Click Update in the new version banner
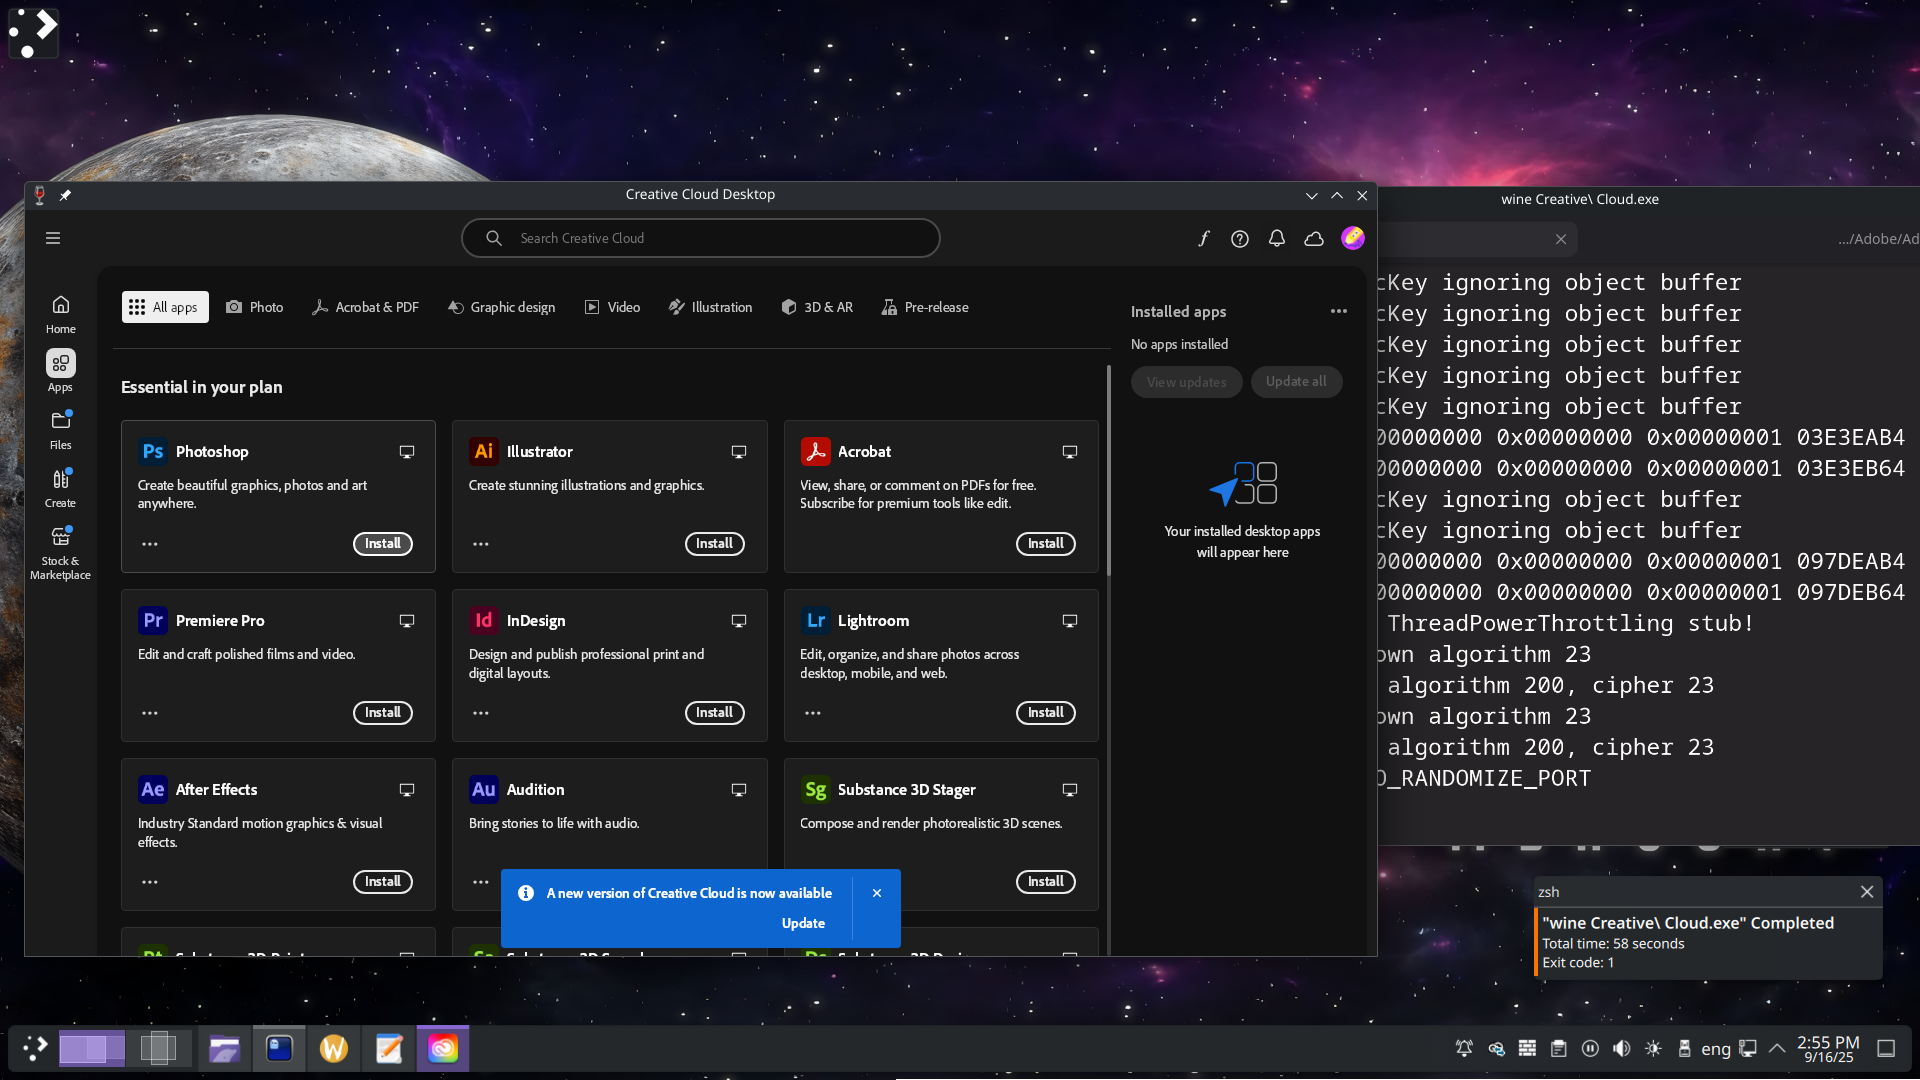Screen dimensions: 1920x1080 click(x=803, y=923)
